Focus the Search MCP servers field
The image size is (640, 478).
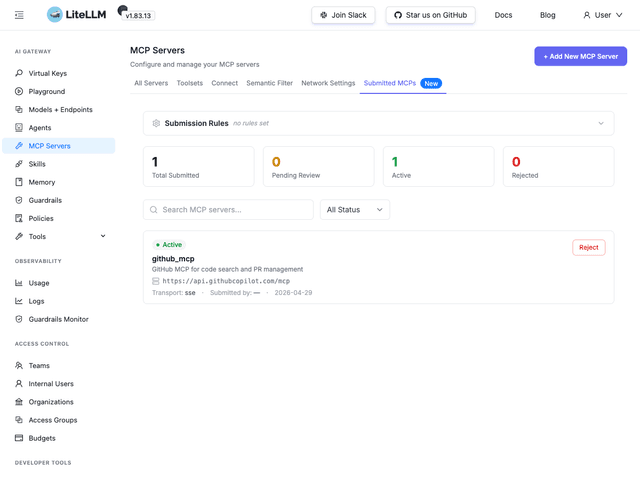(x=228, y=210)
